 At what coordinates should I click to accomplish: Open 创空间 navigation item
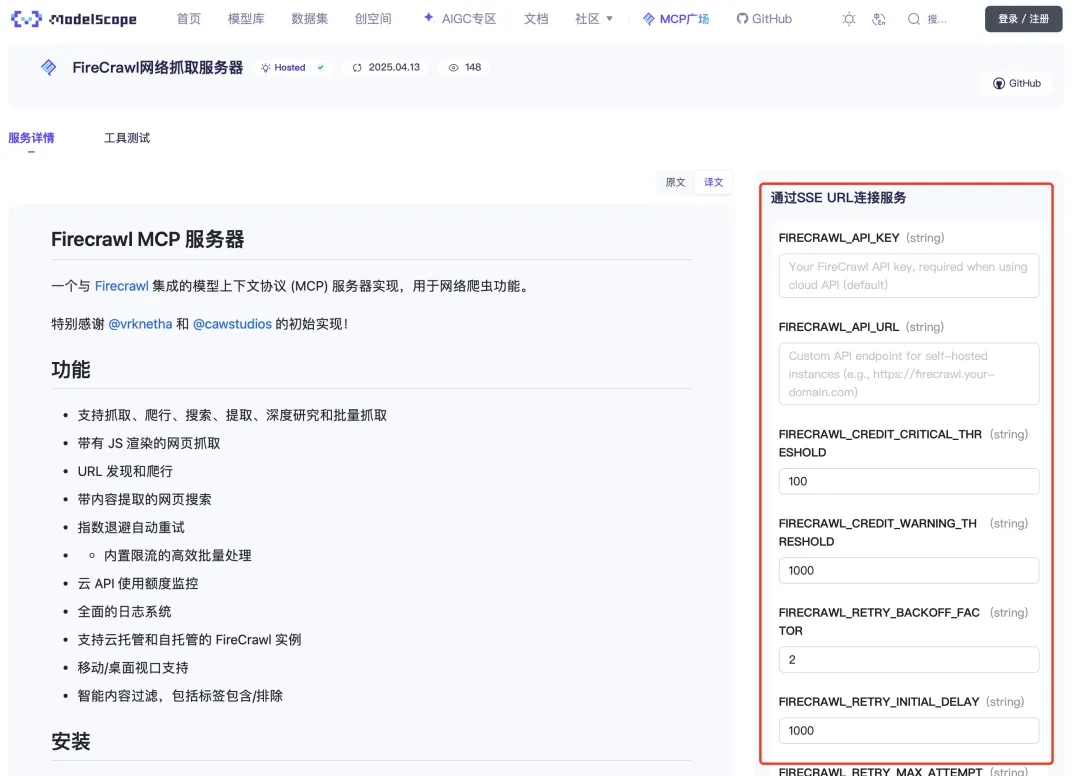click(373, 19)
